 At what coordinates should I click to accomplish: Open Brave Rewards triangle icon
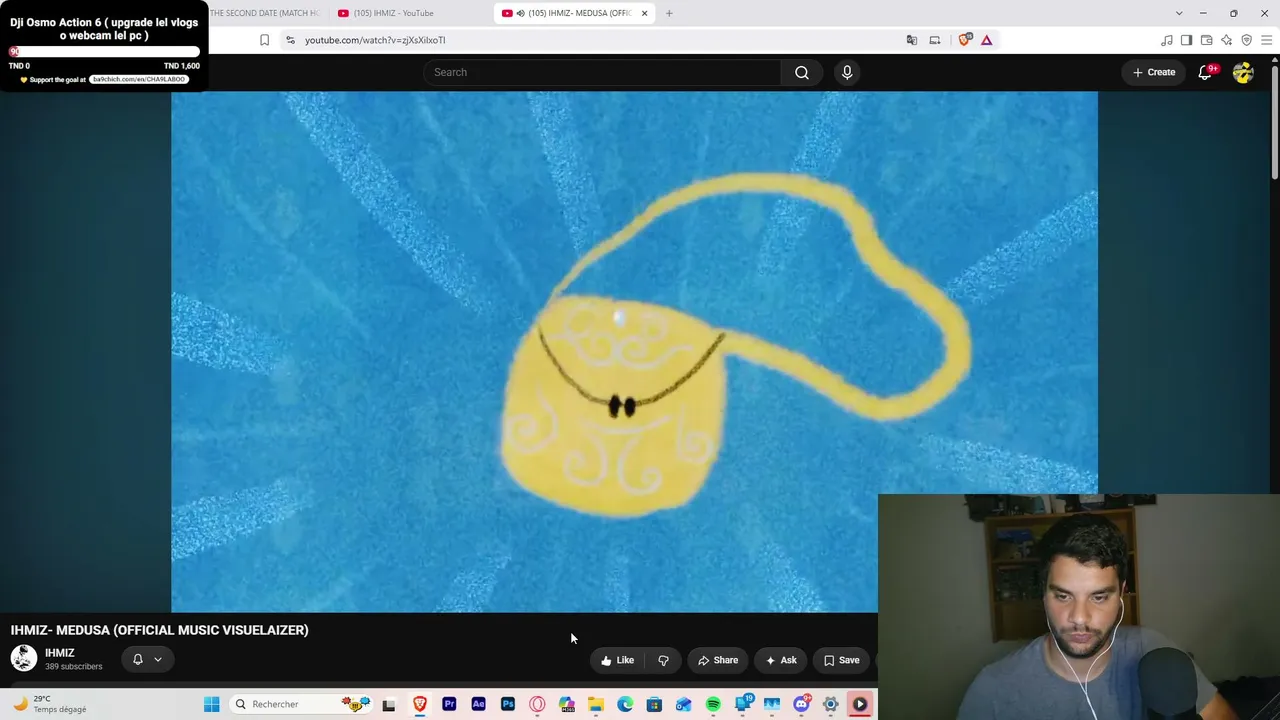987,40
